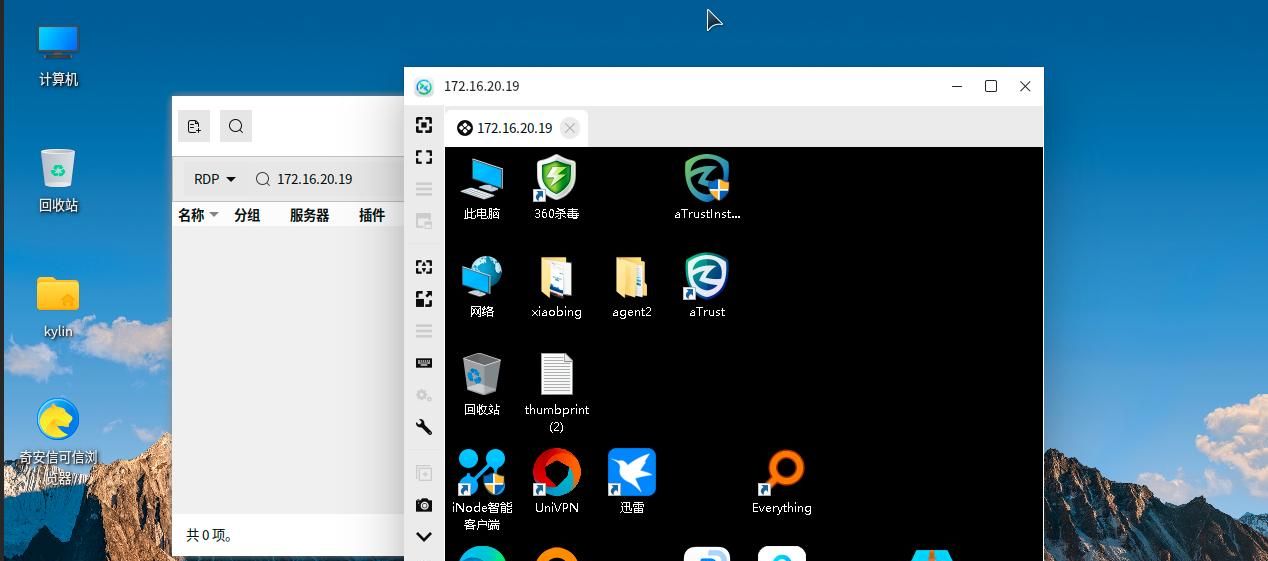Open the wrench tools icon in sidebar

[424, 427]
